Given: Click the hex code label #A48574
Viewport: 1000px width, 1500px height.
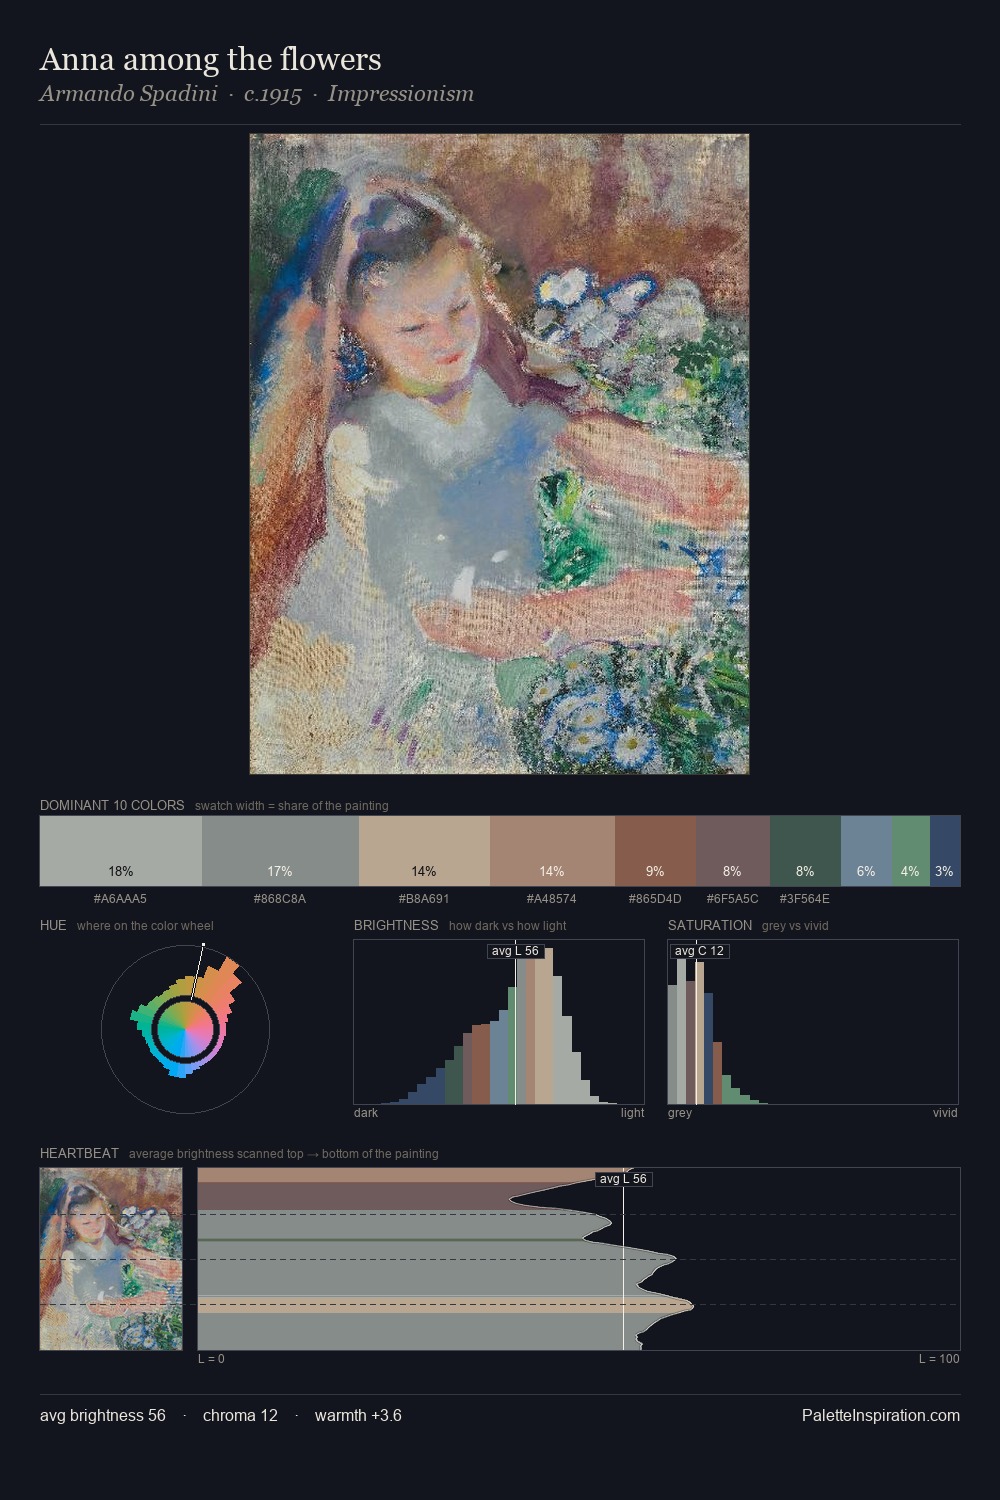Looking at the screenshot, I should pyautogui.click(x=552, y=898).
